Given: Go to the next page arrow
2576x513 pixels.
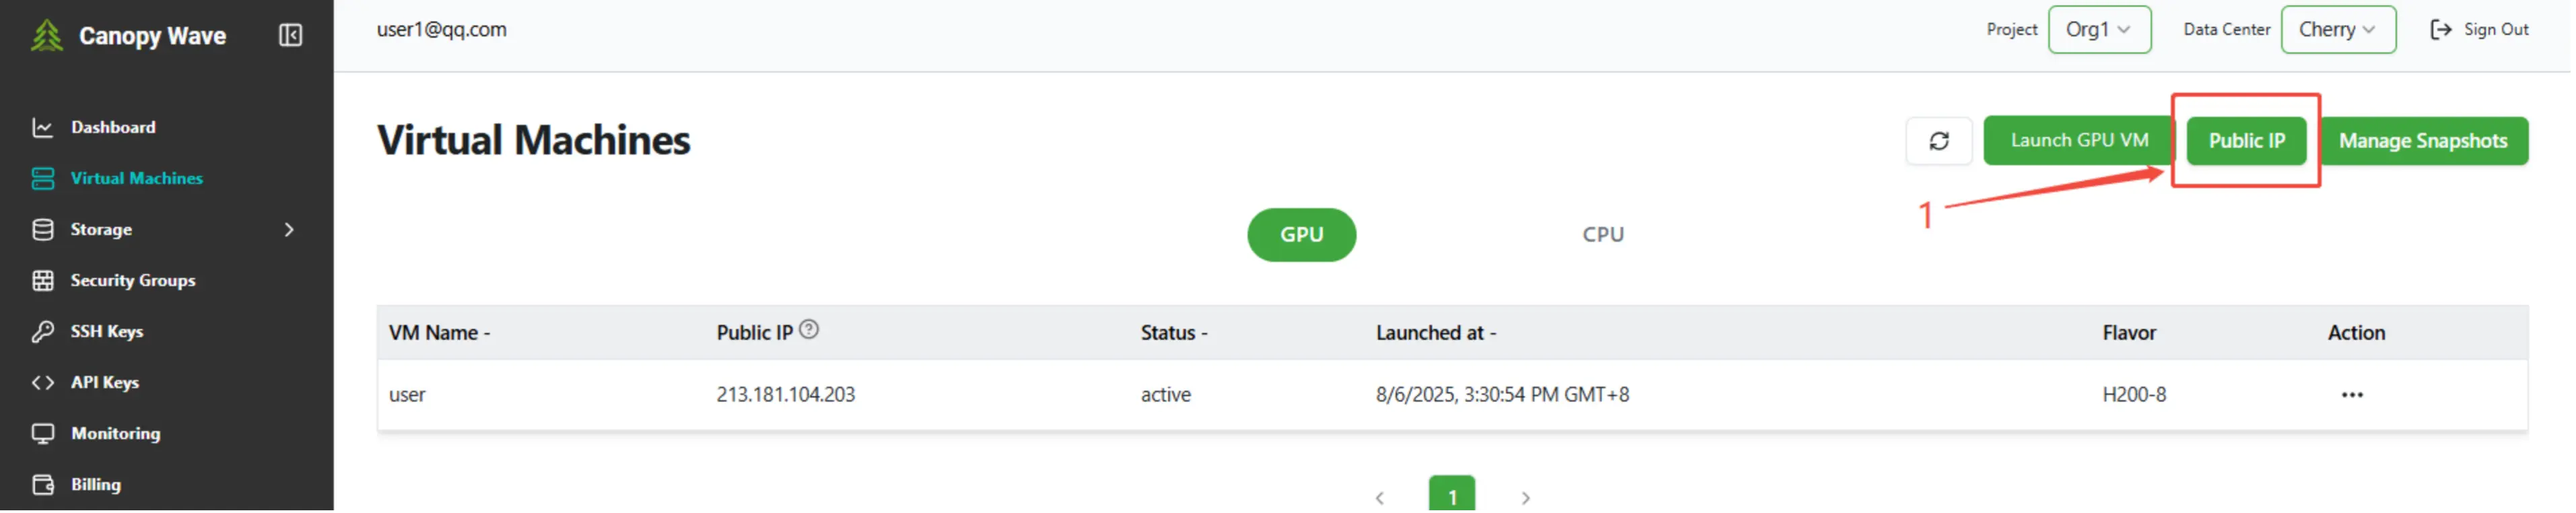Looking at the screenshot, I should [x=1525, y=497].
